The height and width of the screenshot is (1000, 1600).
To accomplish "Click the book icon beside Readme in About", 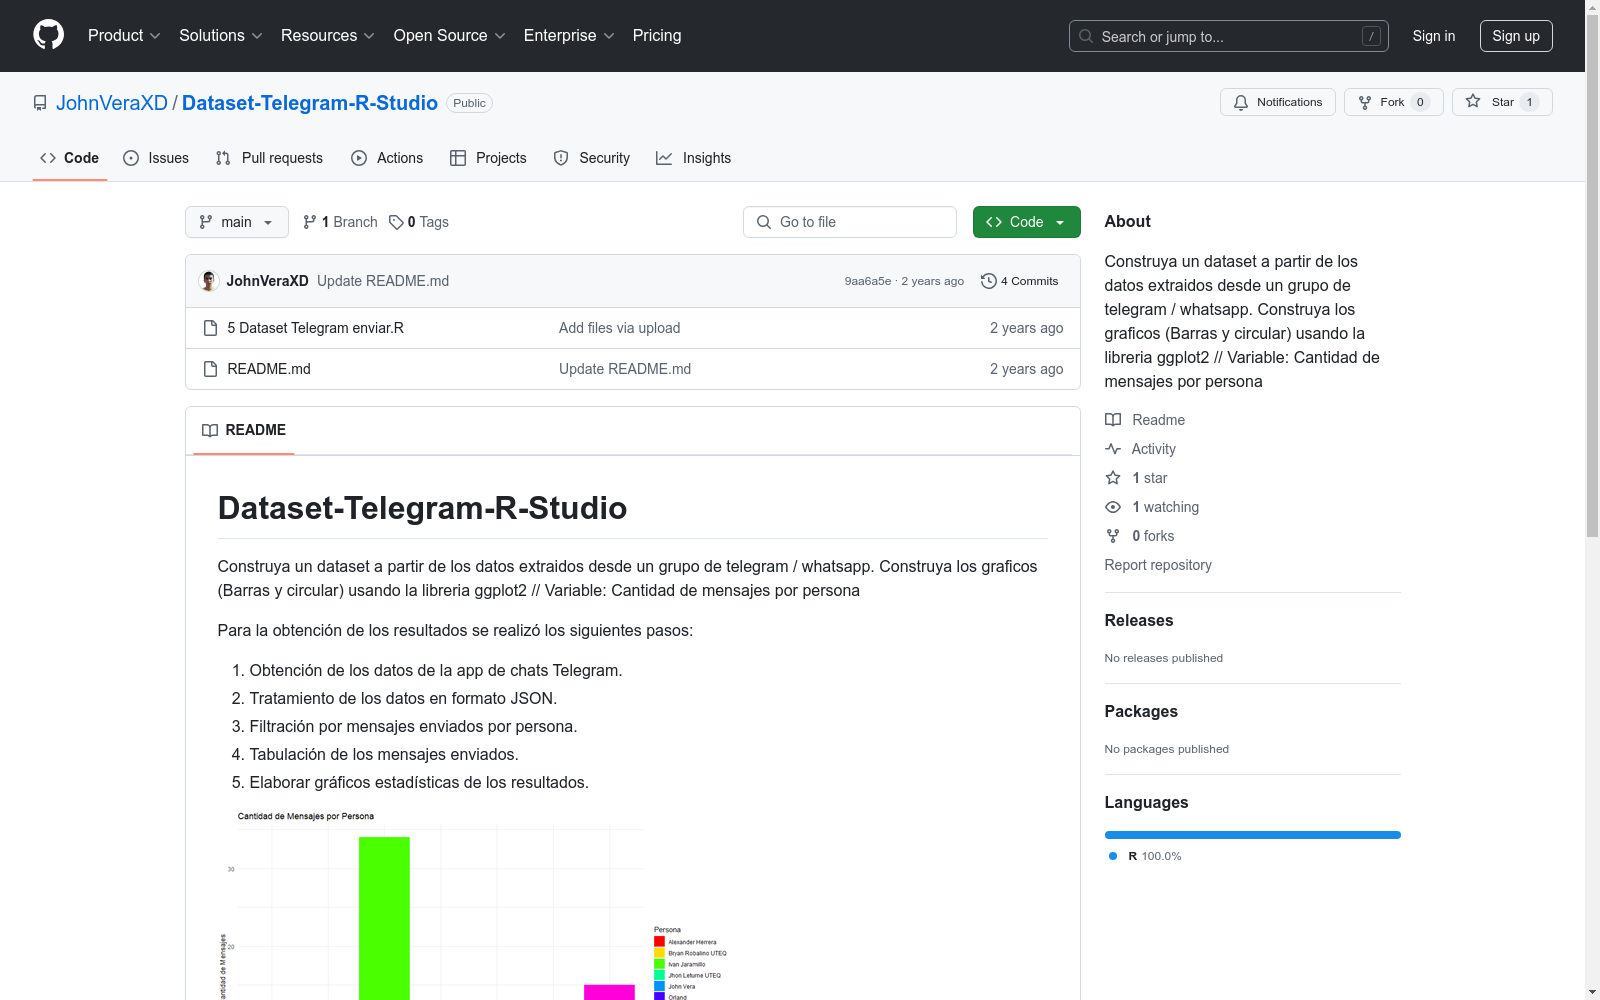I will (1113, 420).
